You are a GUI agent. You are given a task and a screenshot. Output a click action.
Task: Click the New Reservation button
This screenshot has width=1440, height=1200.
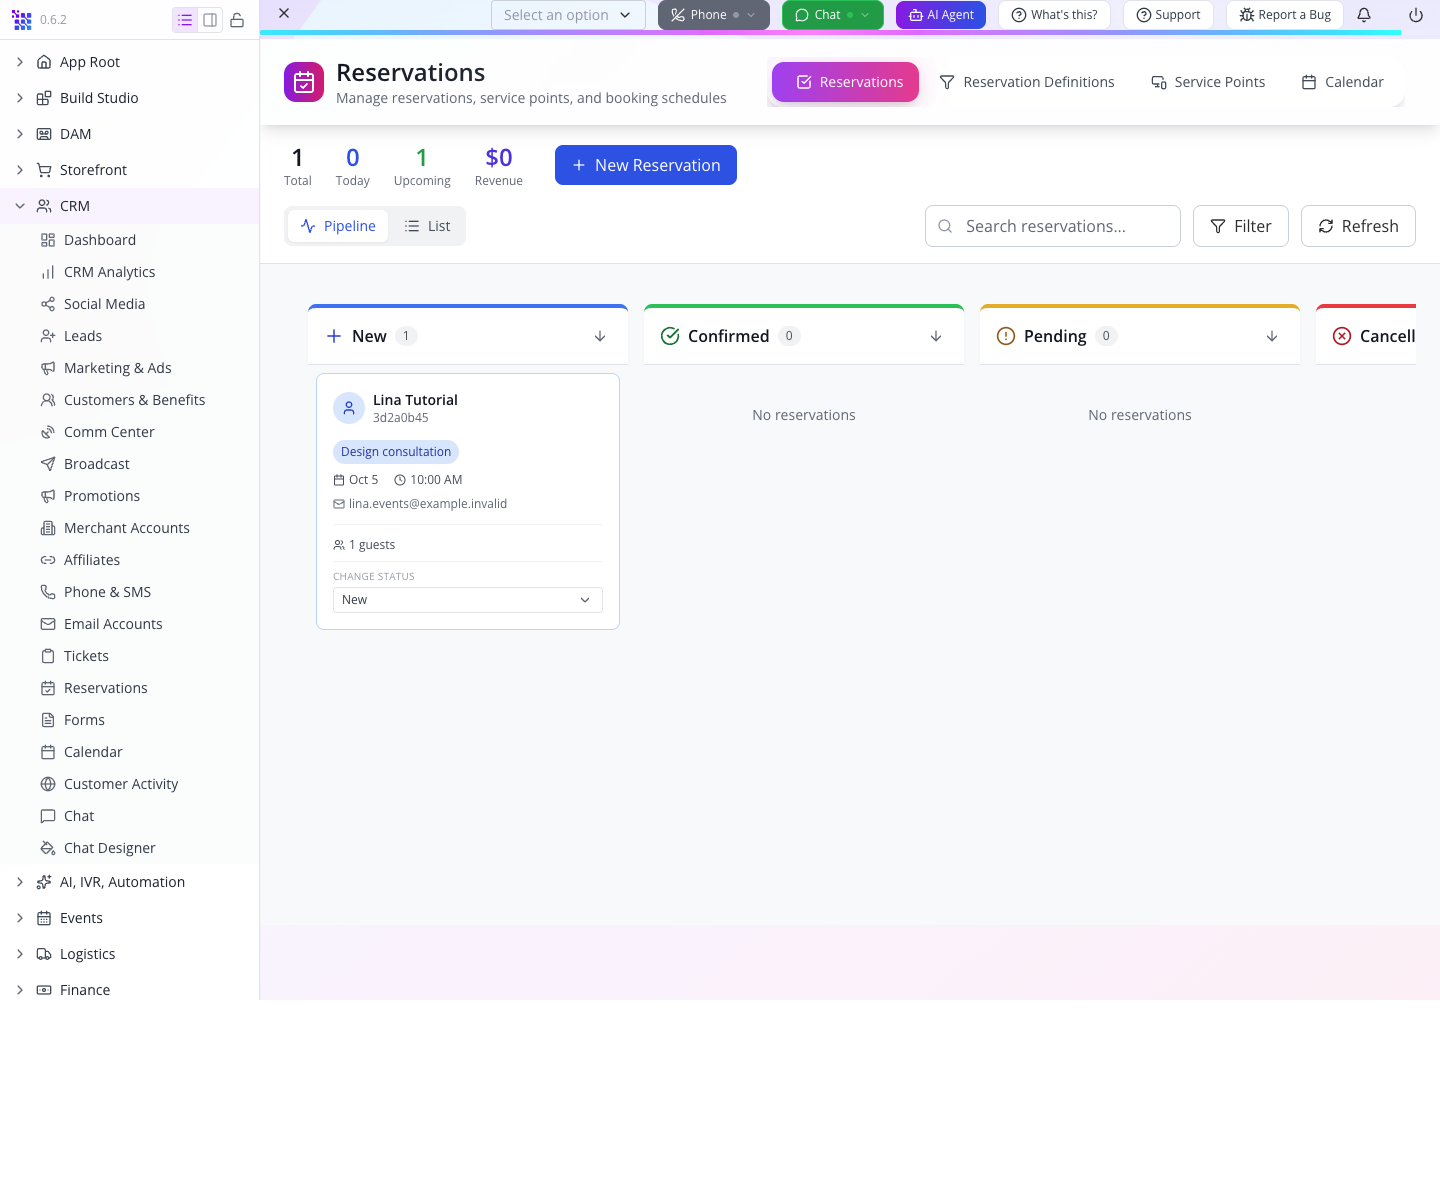(x=646, y=165)
